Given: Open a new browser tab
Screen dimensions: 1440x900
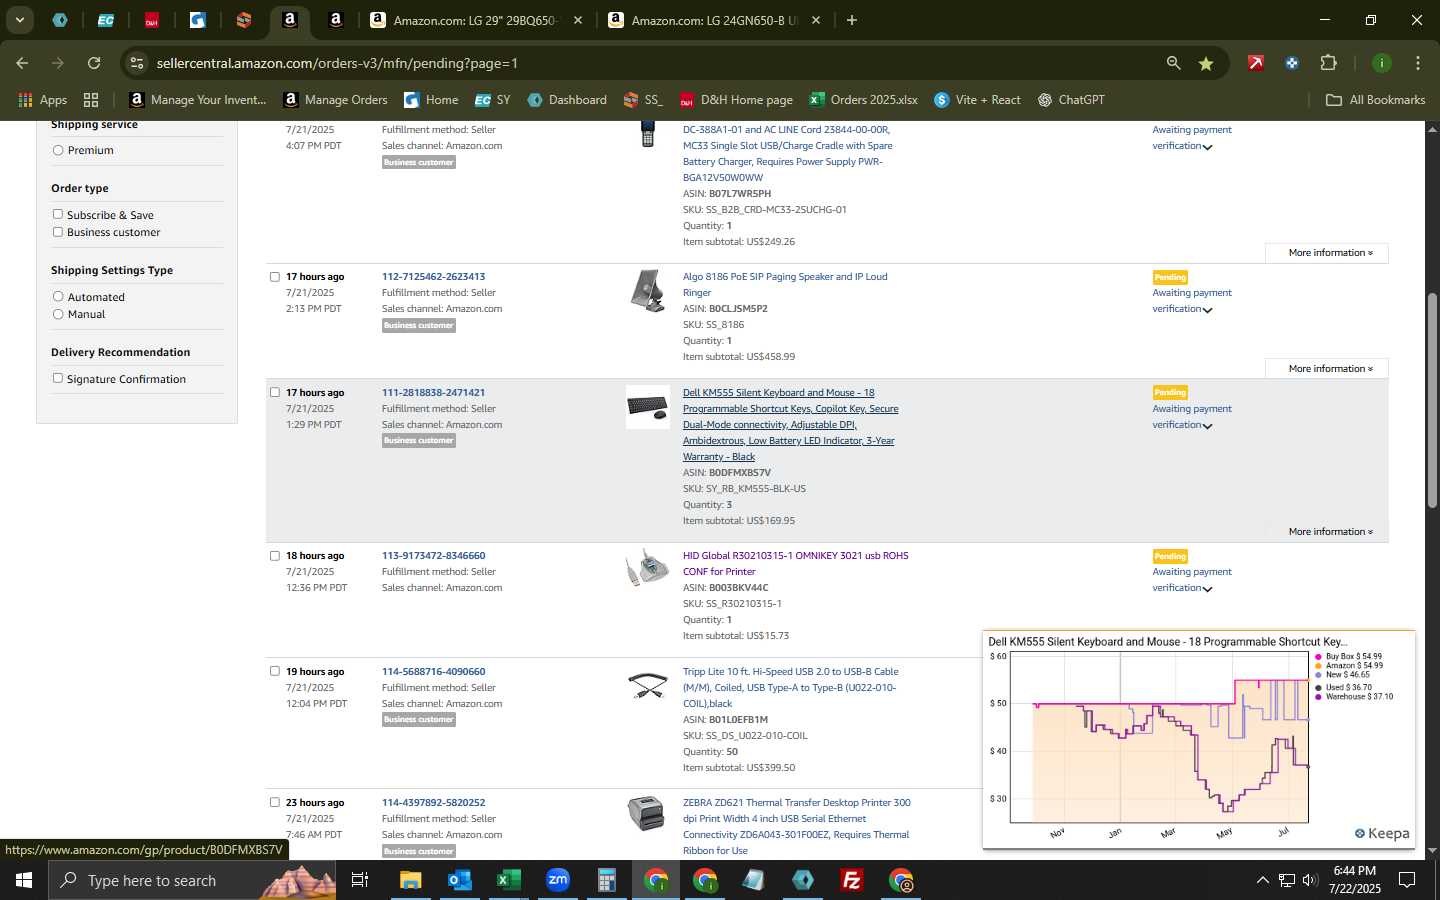Looking at the screenshot, I should point(851,20).
